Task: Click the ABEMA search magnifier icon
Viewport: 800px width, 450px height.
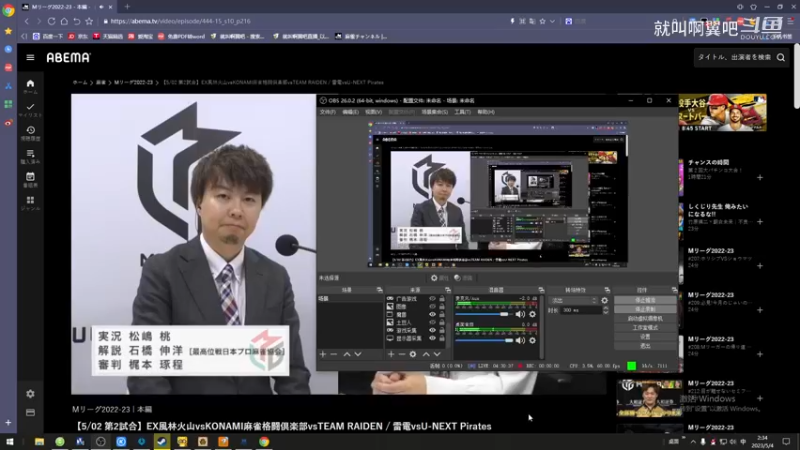Action: [x=781, y=58]
